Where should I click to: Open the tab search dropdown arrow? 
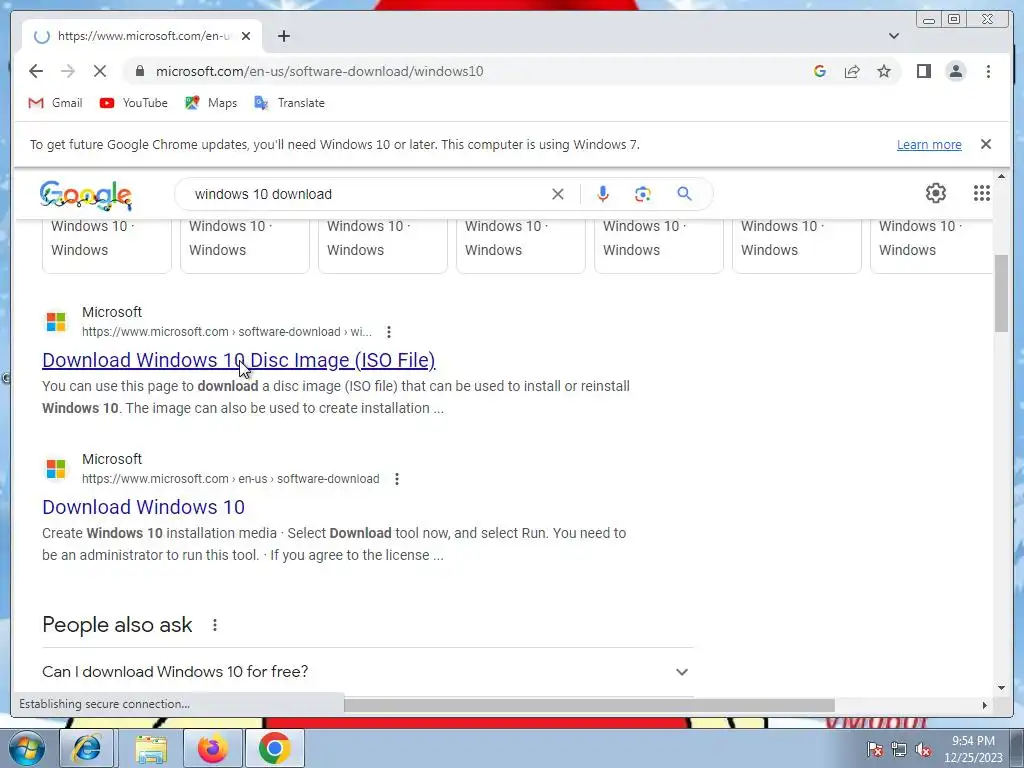click(894, 36)
